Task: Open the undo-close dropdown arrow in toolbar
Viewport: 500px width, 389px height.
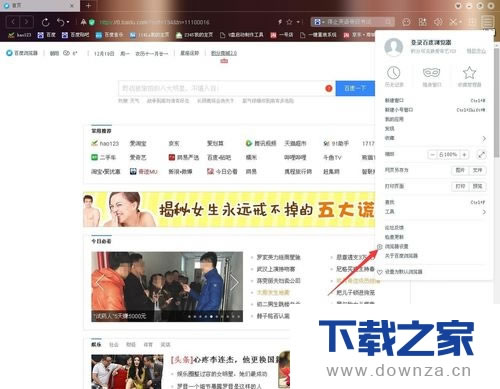Action: (68, 22)
